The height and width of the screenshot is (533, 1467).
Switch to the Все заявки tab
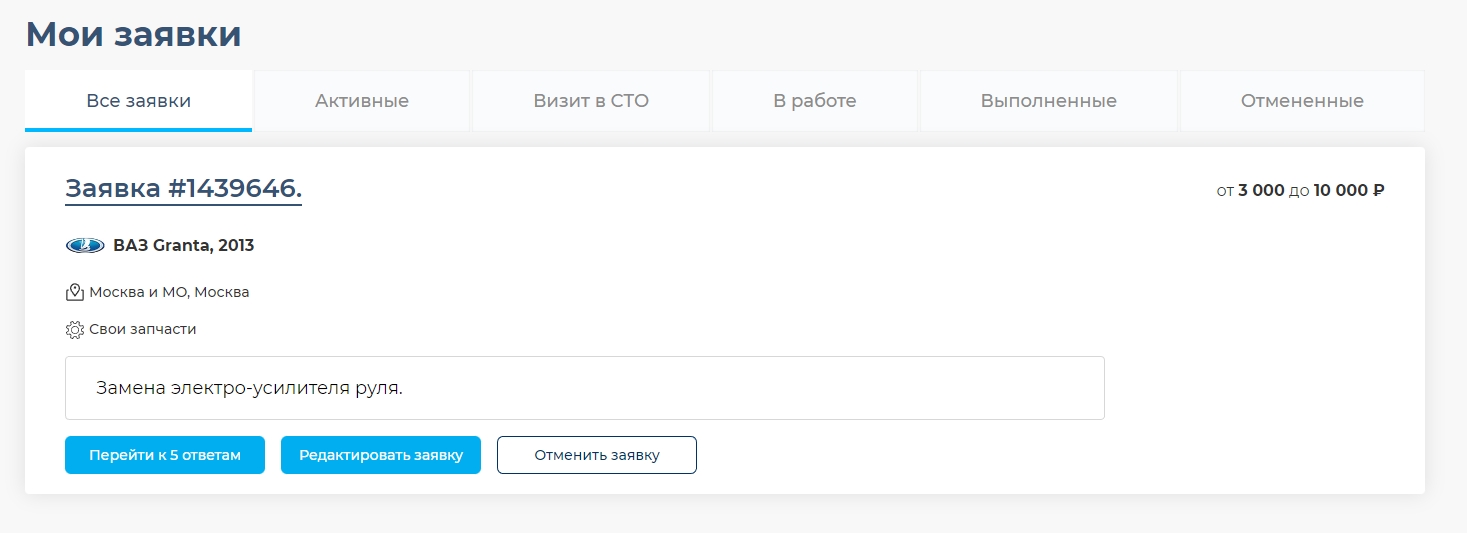[x=139, y=101]
